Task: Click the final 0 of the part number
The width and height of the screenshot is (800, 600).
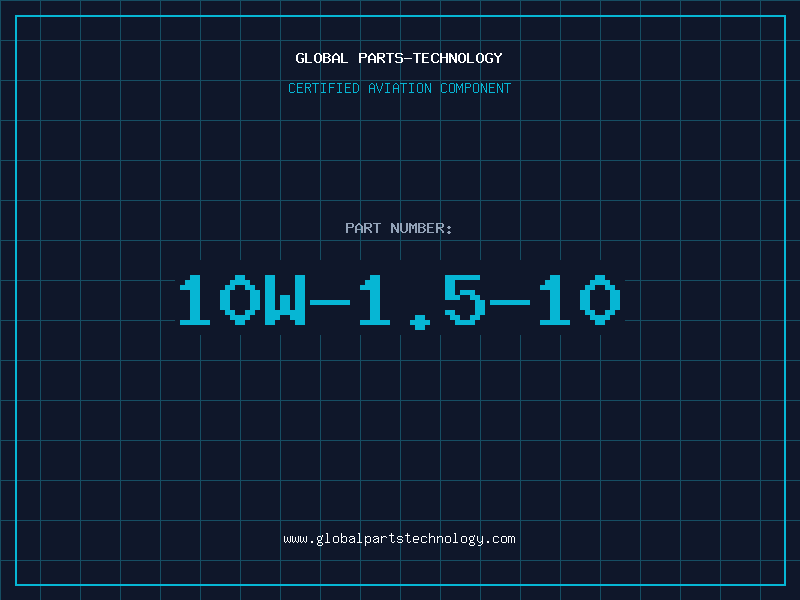Action: 600,300
